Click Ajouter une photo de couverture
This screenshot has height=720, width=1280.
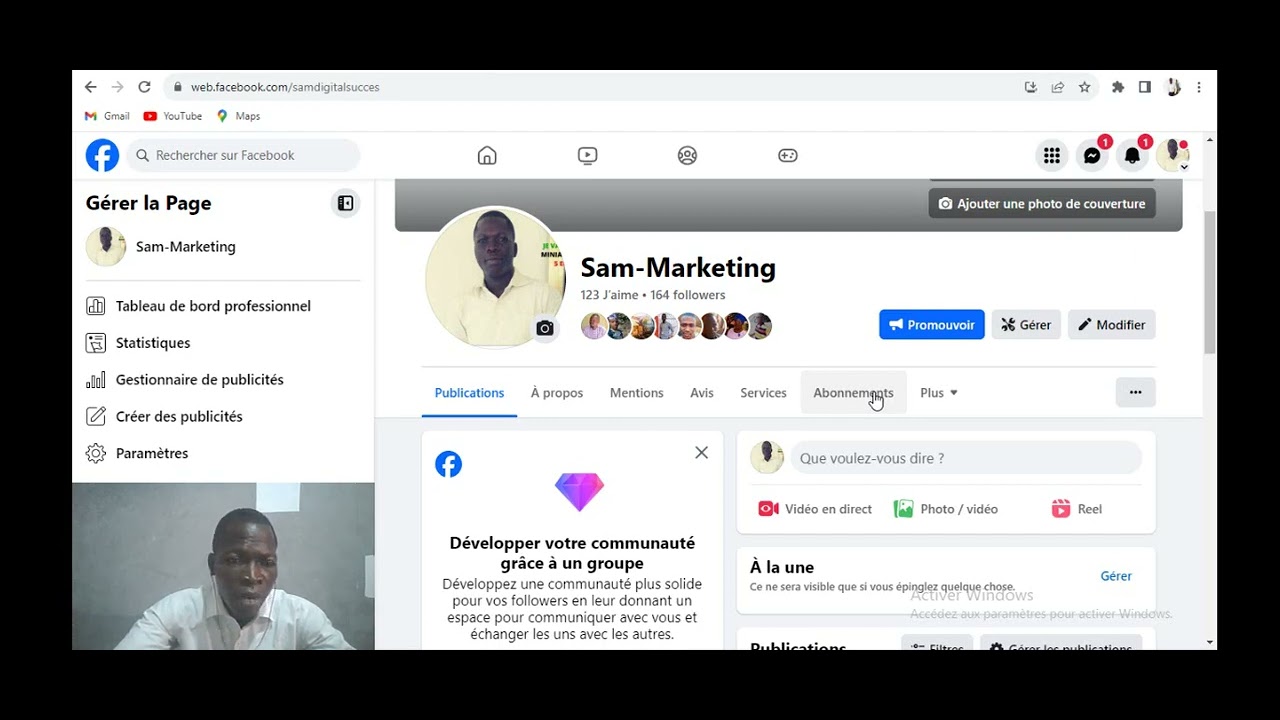[1042, 203]
